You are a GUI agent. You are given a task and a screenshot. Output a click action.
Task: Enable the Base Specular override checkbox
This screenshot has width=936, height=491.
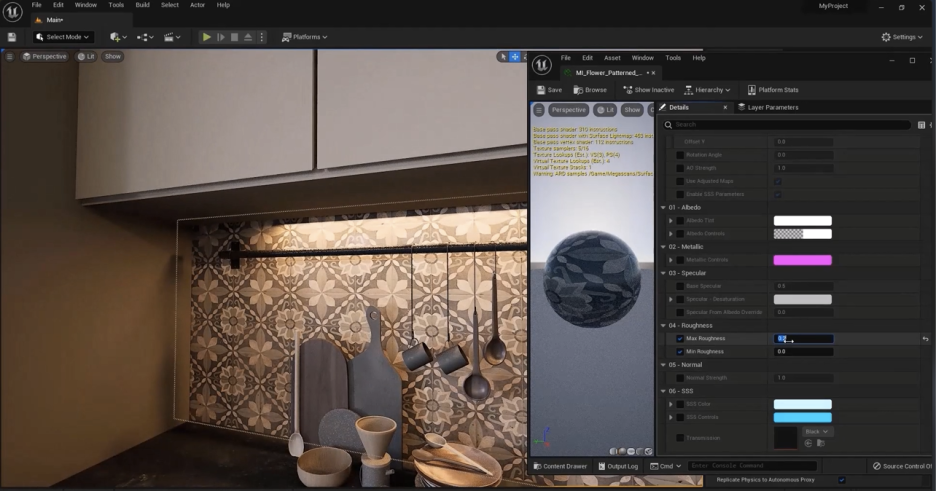pyautogui.click(x=680, y=286)
